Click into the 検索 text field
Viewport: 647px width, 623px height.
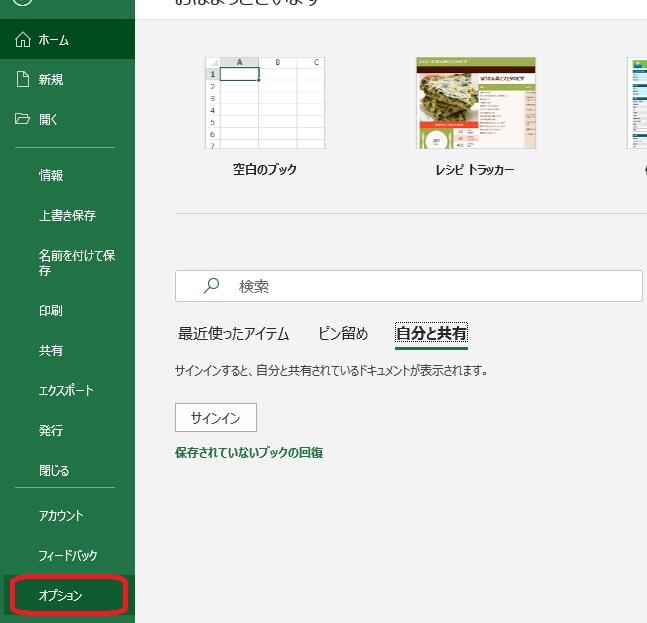pyautogui.click(x=430, y=286)
